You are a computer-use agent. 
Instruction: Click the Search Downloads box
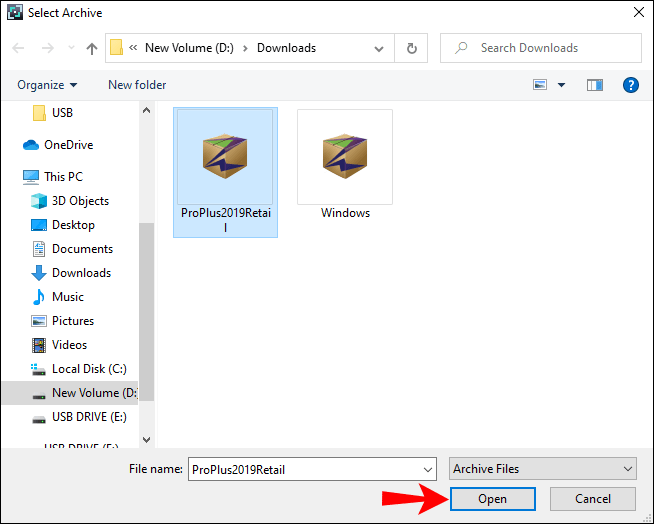click(541, 48)
